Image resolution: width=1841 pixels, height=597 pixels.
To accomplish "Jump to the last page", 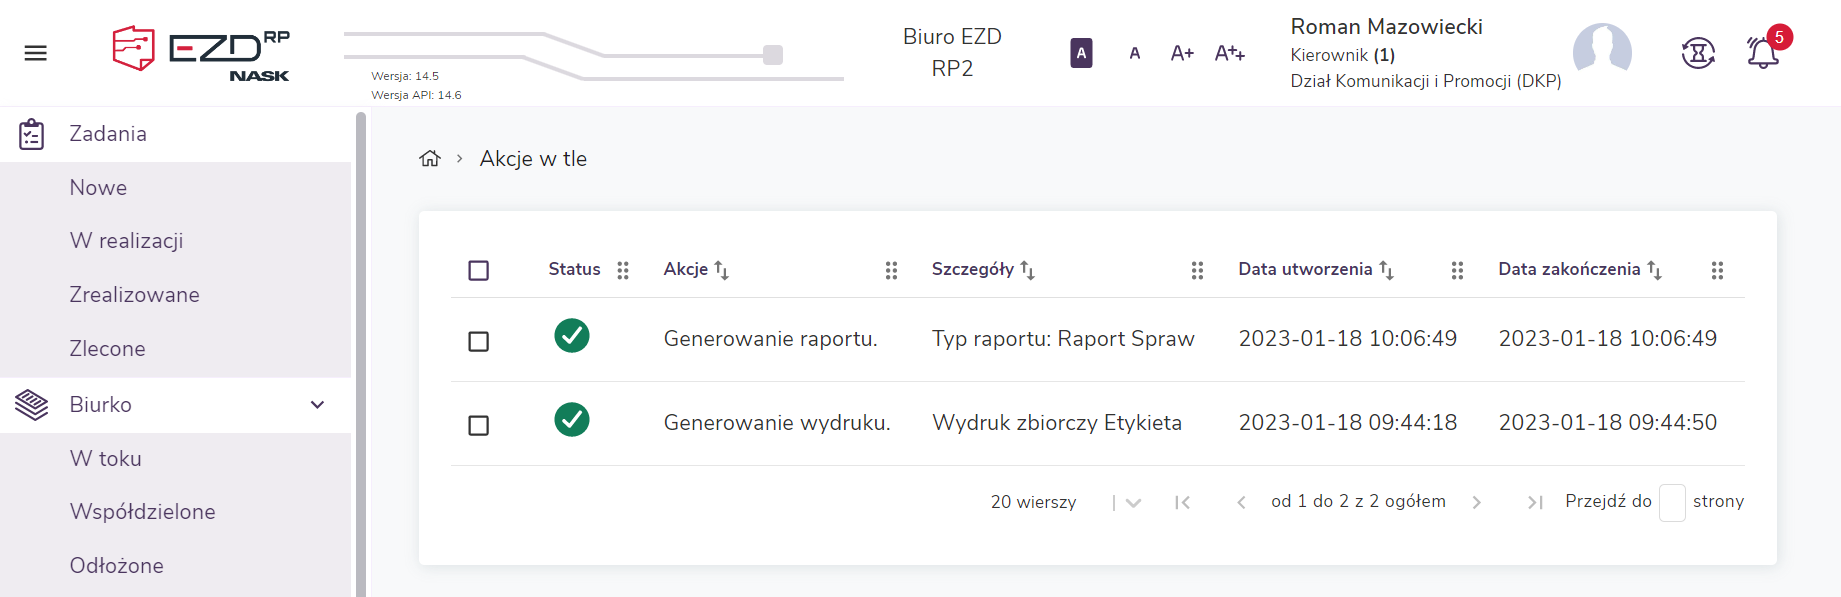I will point(1535,502).
